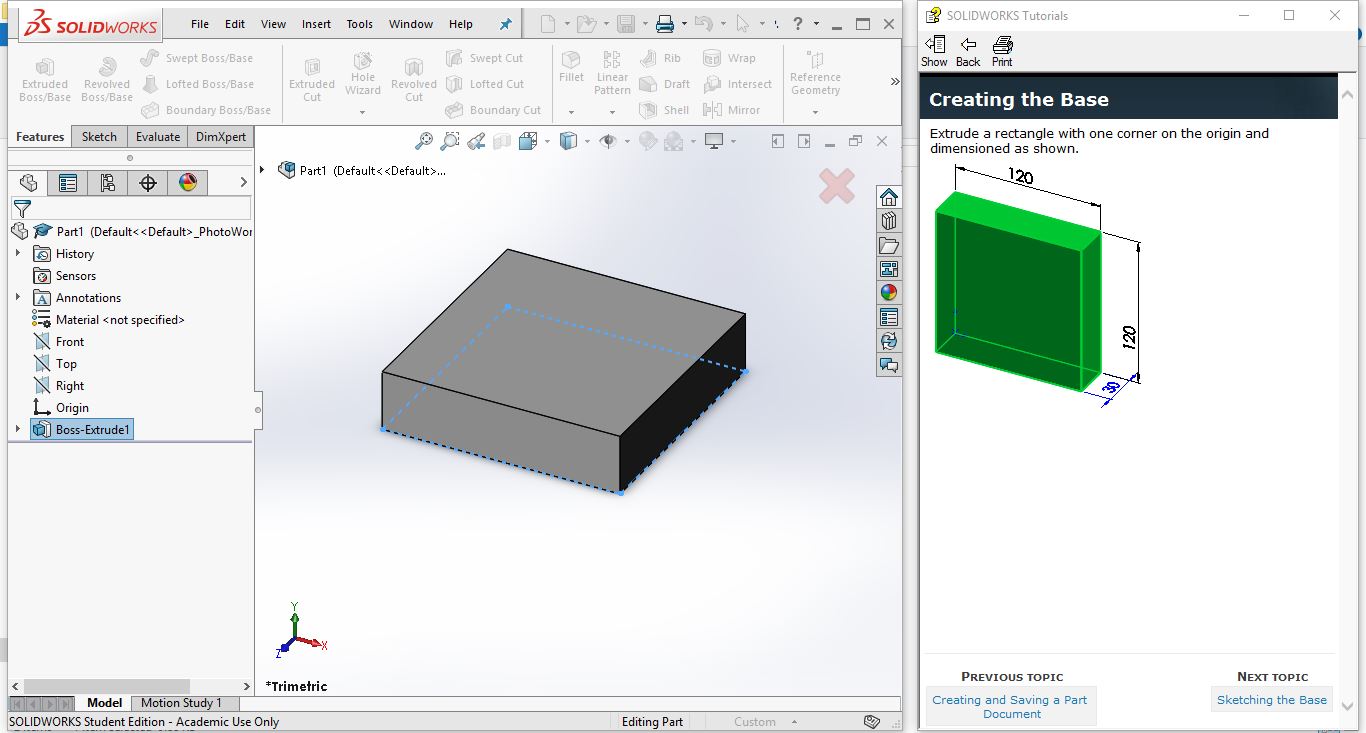
Task: Select the Front plane in feature tree
Action: [x=59, y=342]
